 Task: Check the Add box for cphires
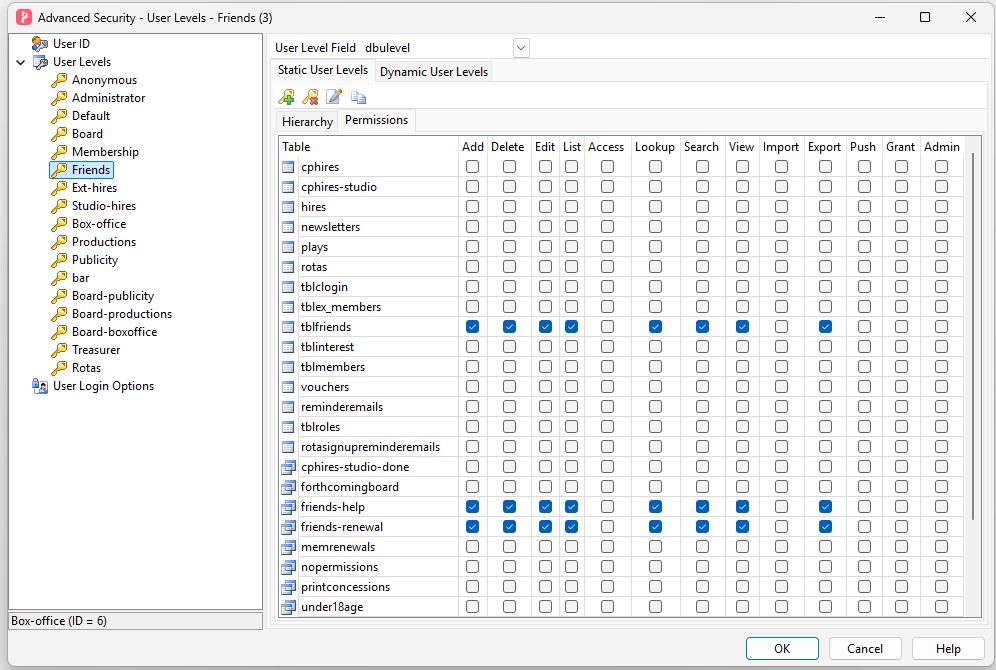472,166
